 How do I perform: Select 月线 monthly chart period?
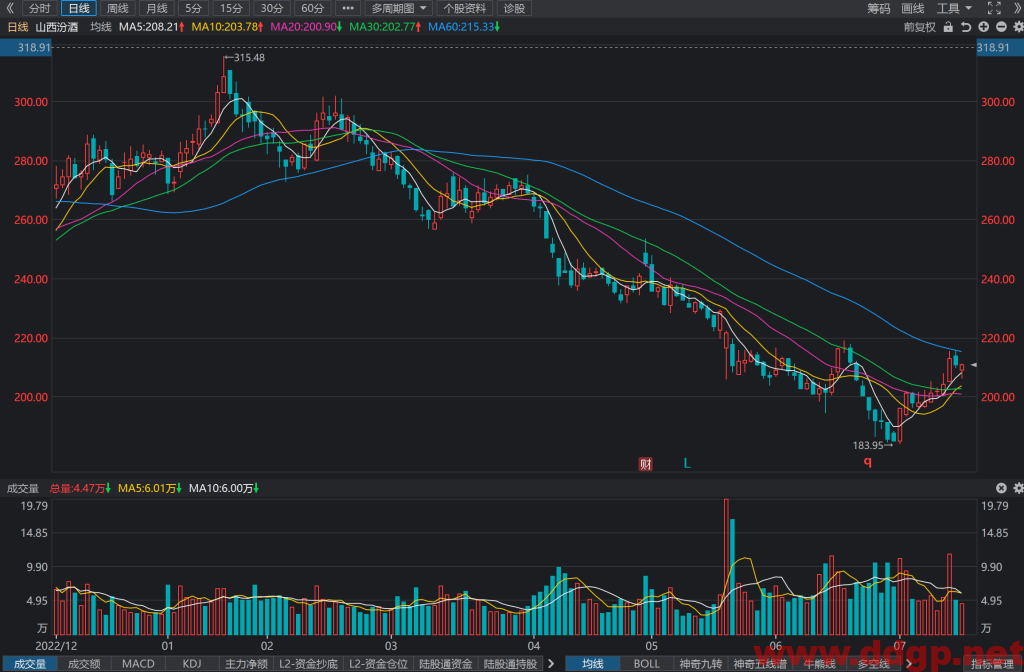(157, 8)
